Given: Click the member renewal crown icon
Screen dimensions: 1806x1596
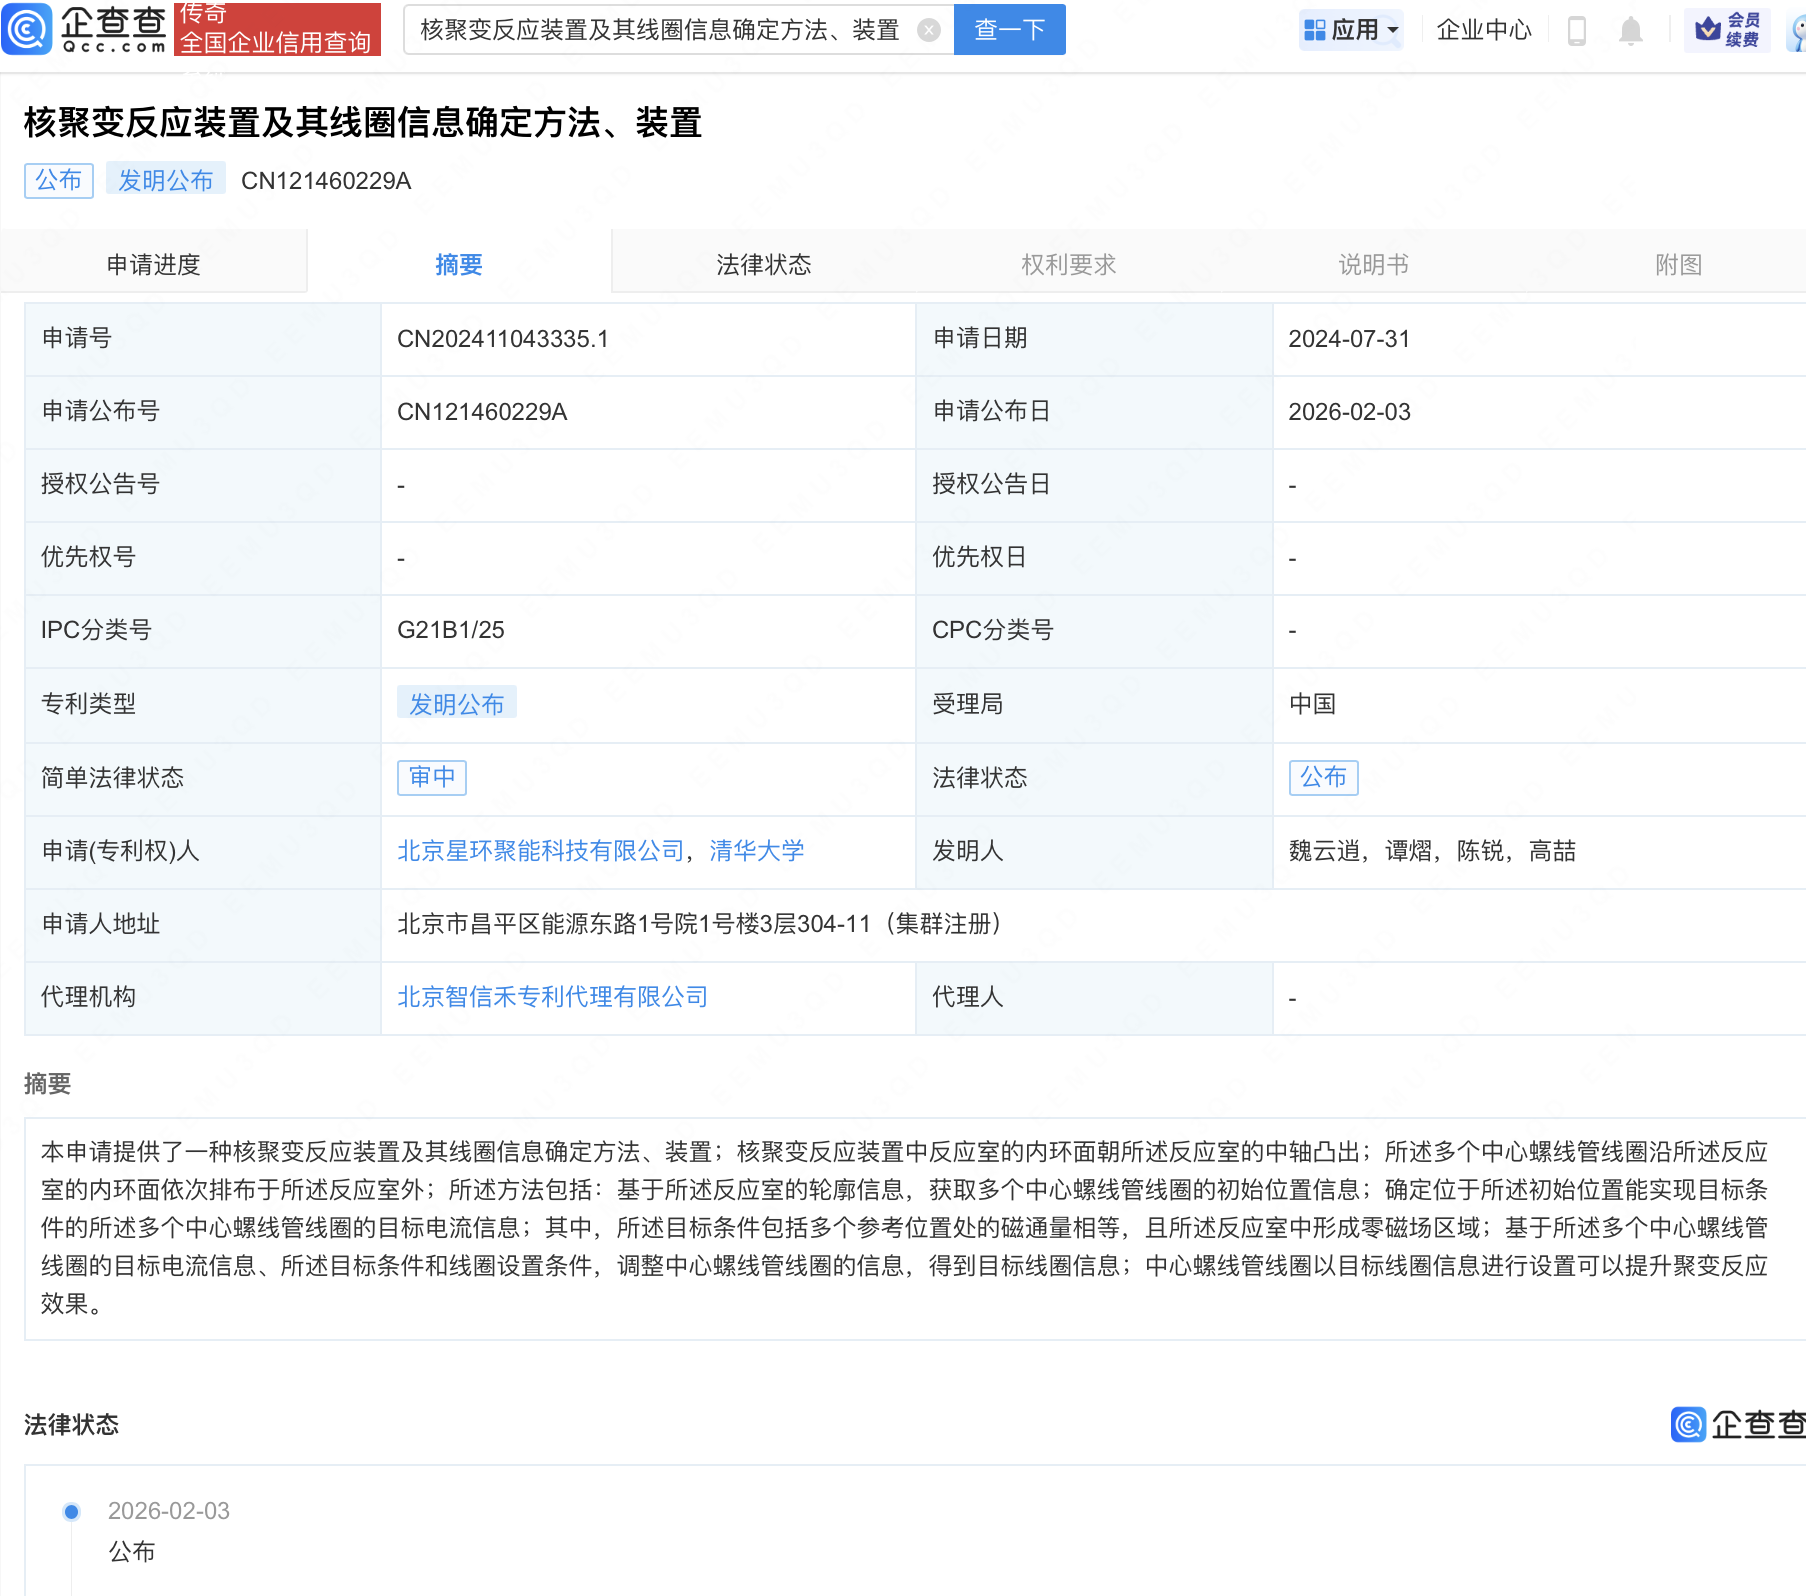Looking at the screenshot, I should coord(1708,30).
